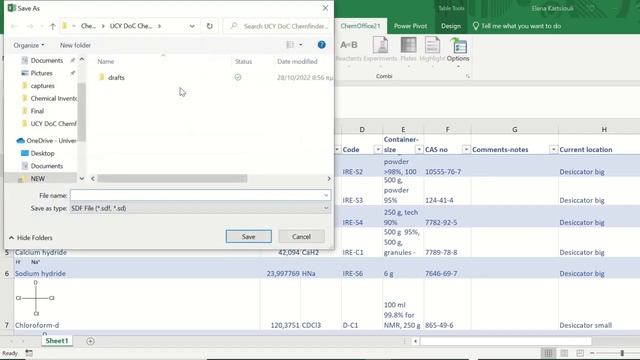Open pinned Documents in quick access

point(47,60)
